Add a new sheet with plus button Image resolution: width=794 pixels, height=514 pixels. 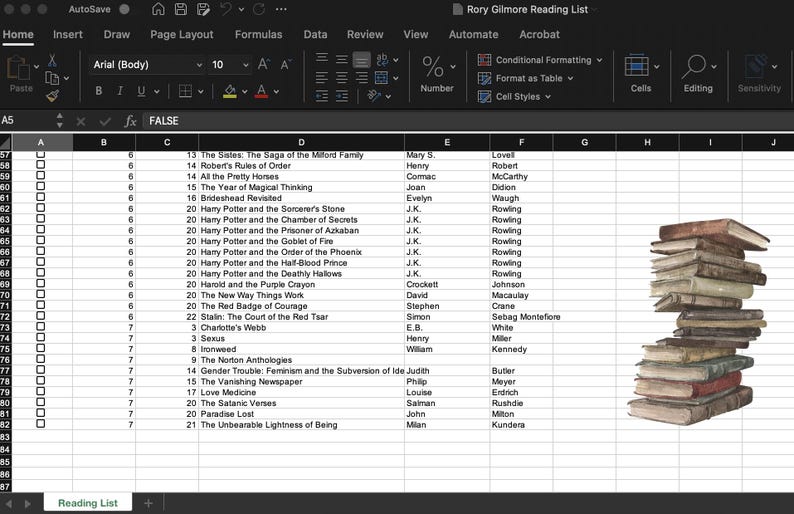(148, 503)
